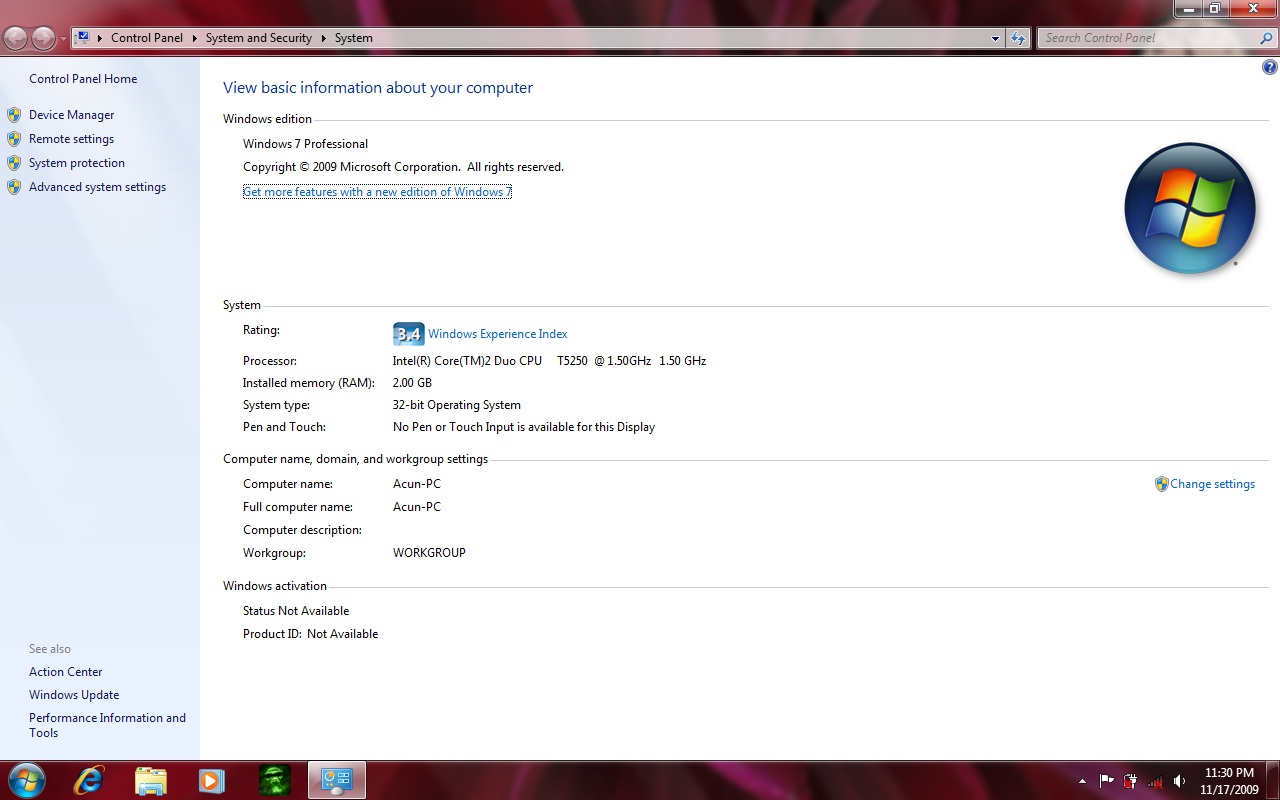
Task: Open Windows Experience Index link
Action: 498,334
